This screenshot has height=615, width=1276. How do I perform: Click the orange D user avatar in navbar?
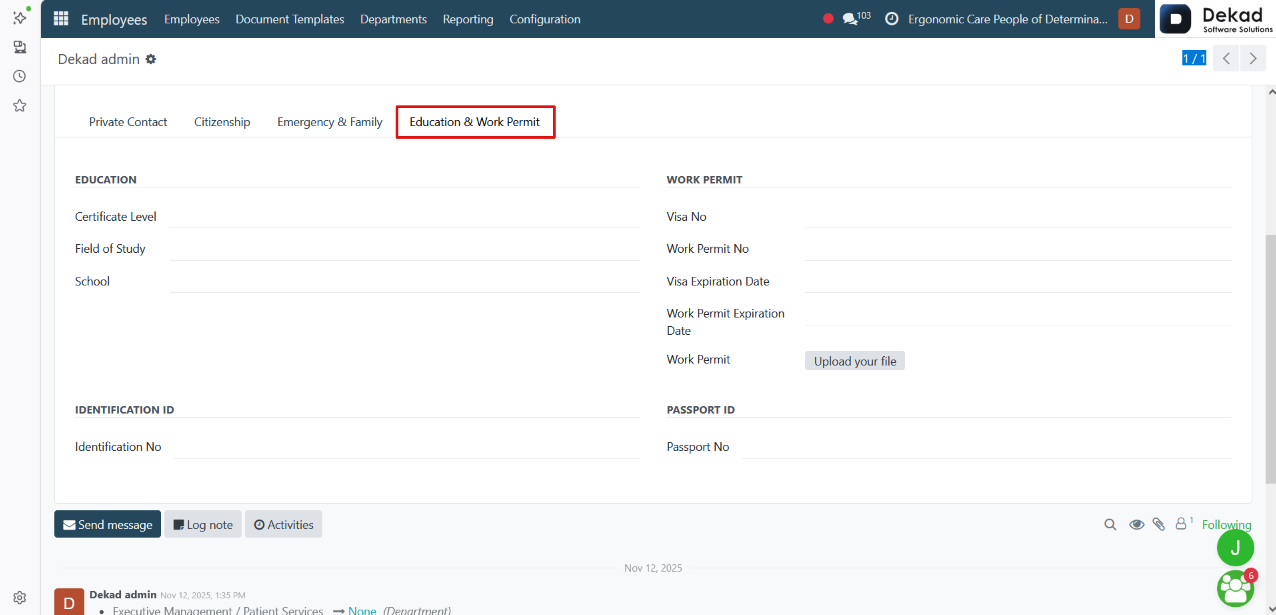(x=1129, y=19)
